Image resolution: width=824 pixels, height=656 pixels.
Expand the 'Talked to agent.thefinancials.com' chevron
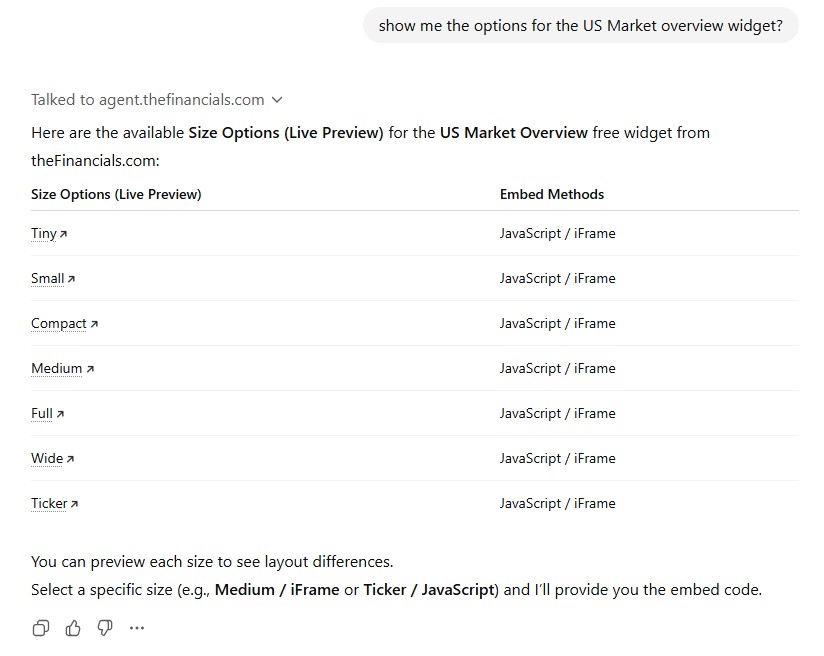click(277, 100)
